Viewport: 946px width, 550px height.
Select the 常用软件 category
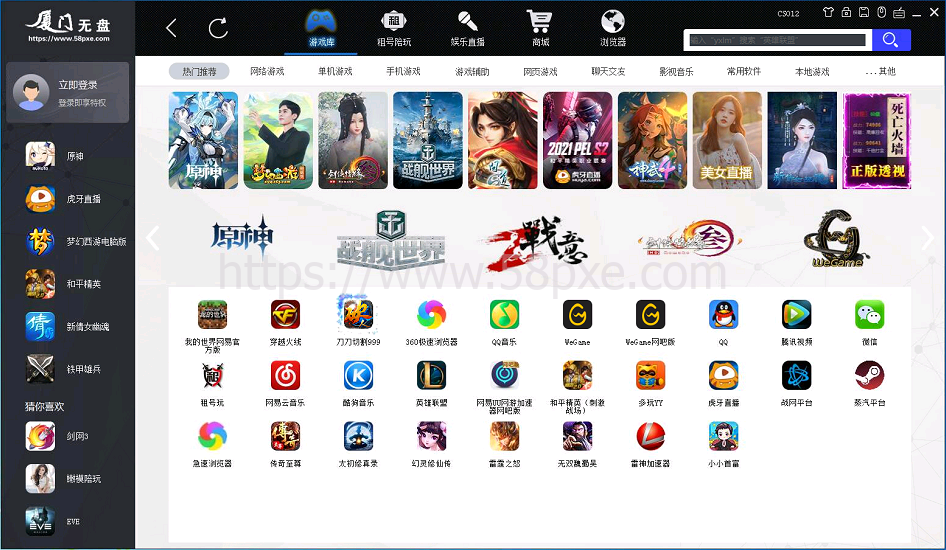[744, 72]
